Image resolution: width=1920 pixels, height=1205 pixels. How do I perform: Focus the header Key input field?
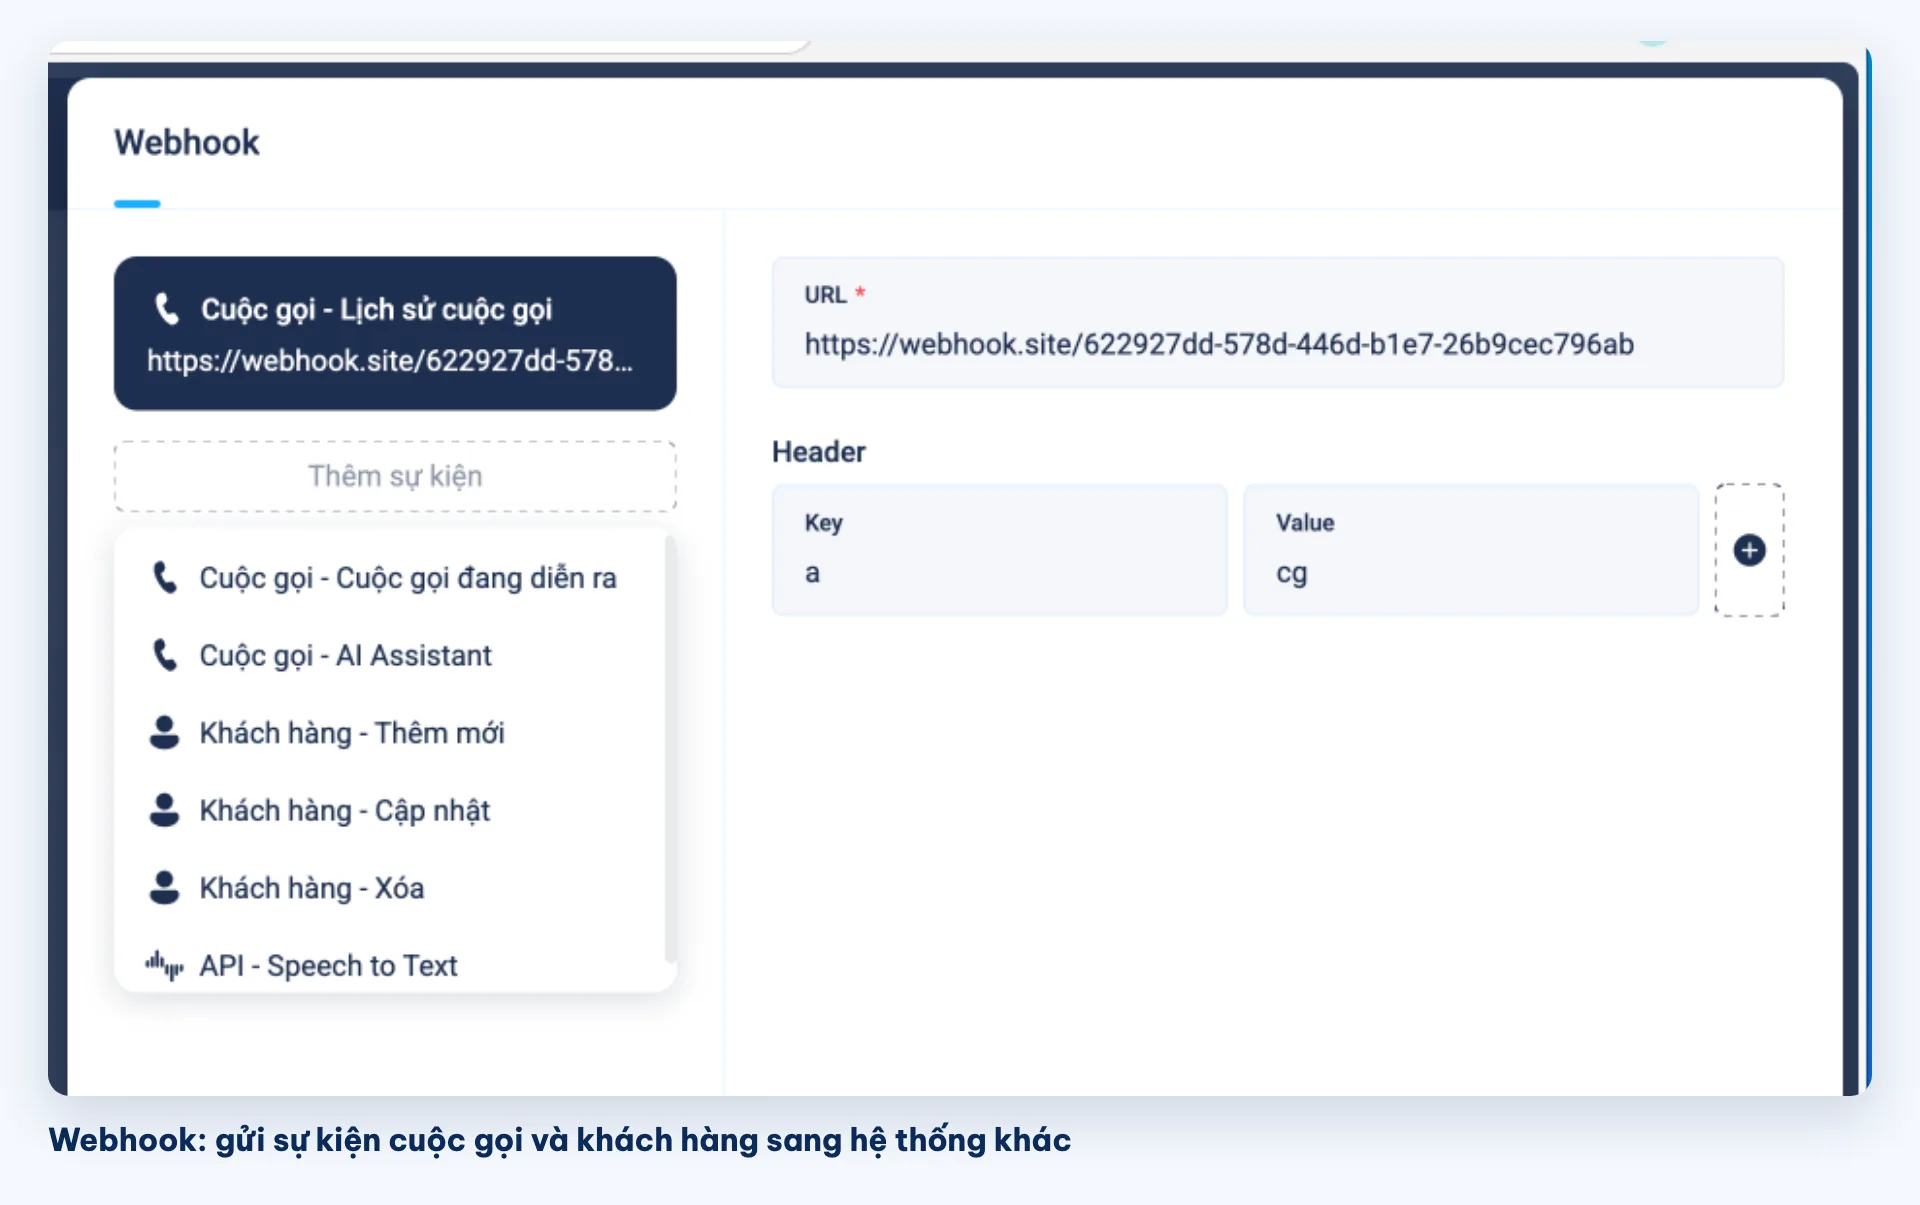999,550
